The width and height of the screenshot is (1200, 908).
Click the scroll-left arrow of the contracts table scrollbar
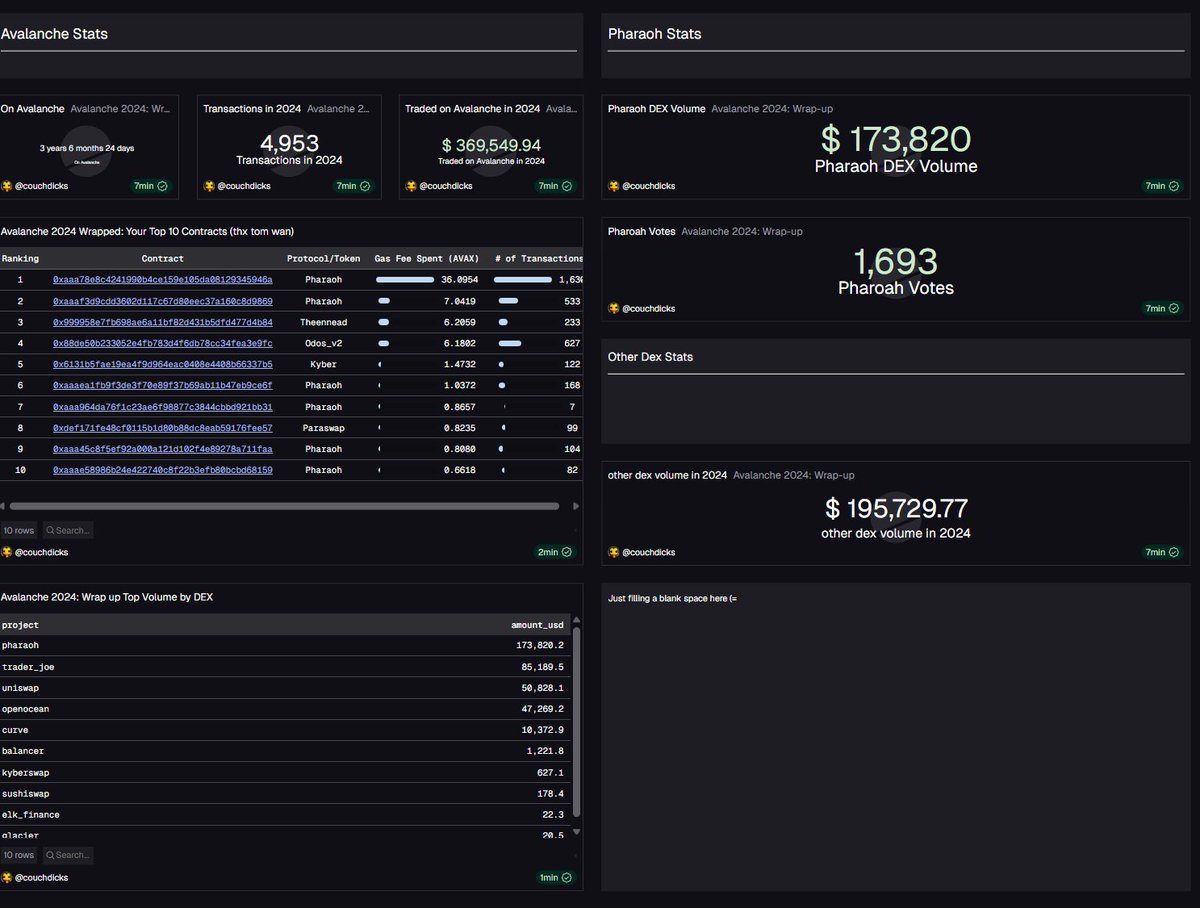pyautogui.click(x=3, y=506)
